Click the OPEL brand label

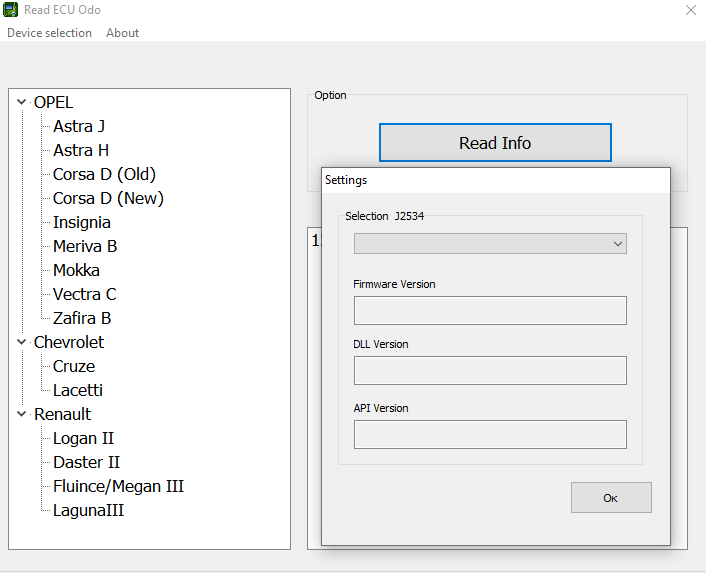coord(53,103)
